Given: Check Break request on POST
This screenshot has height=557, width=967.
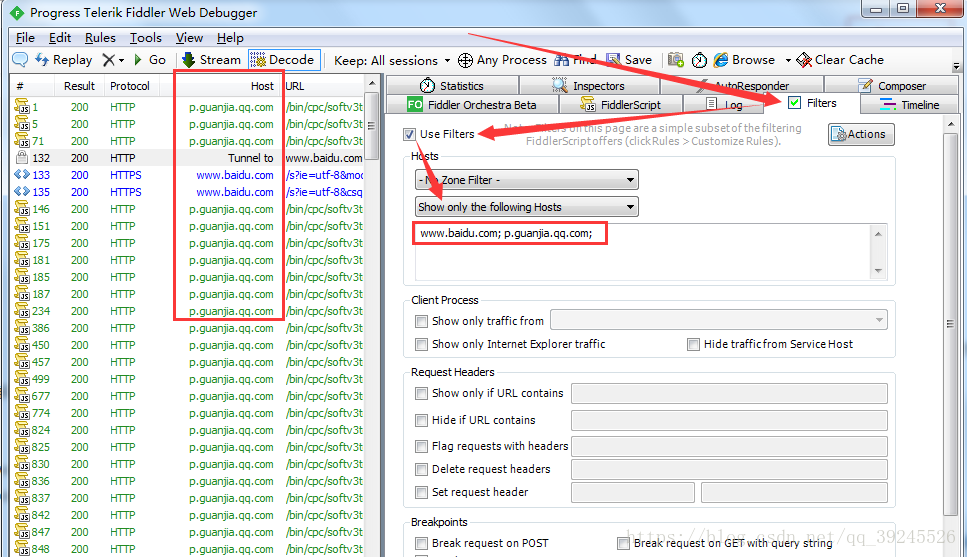Looking at the screenshot, I should [421, 543].
